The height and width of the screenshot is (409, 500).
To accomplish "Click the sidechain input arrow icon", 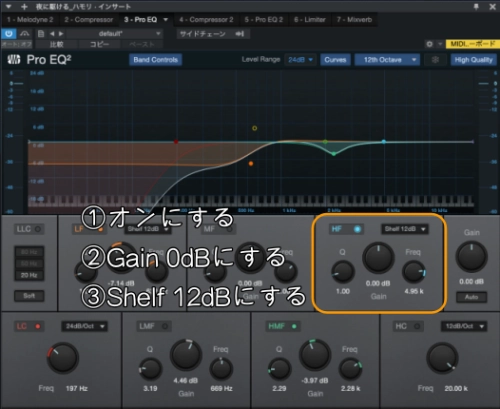I will pos(240,34).
